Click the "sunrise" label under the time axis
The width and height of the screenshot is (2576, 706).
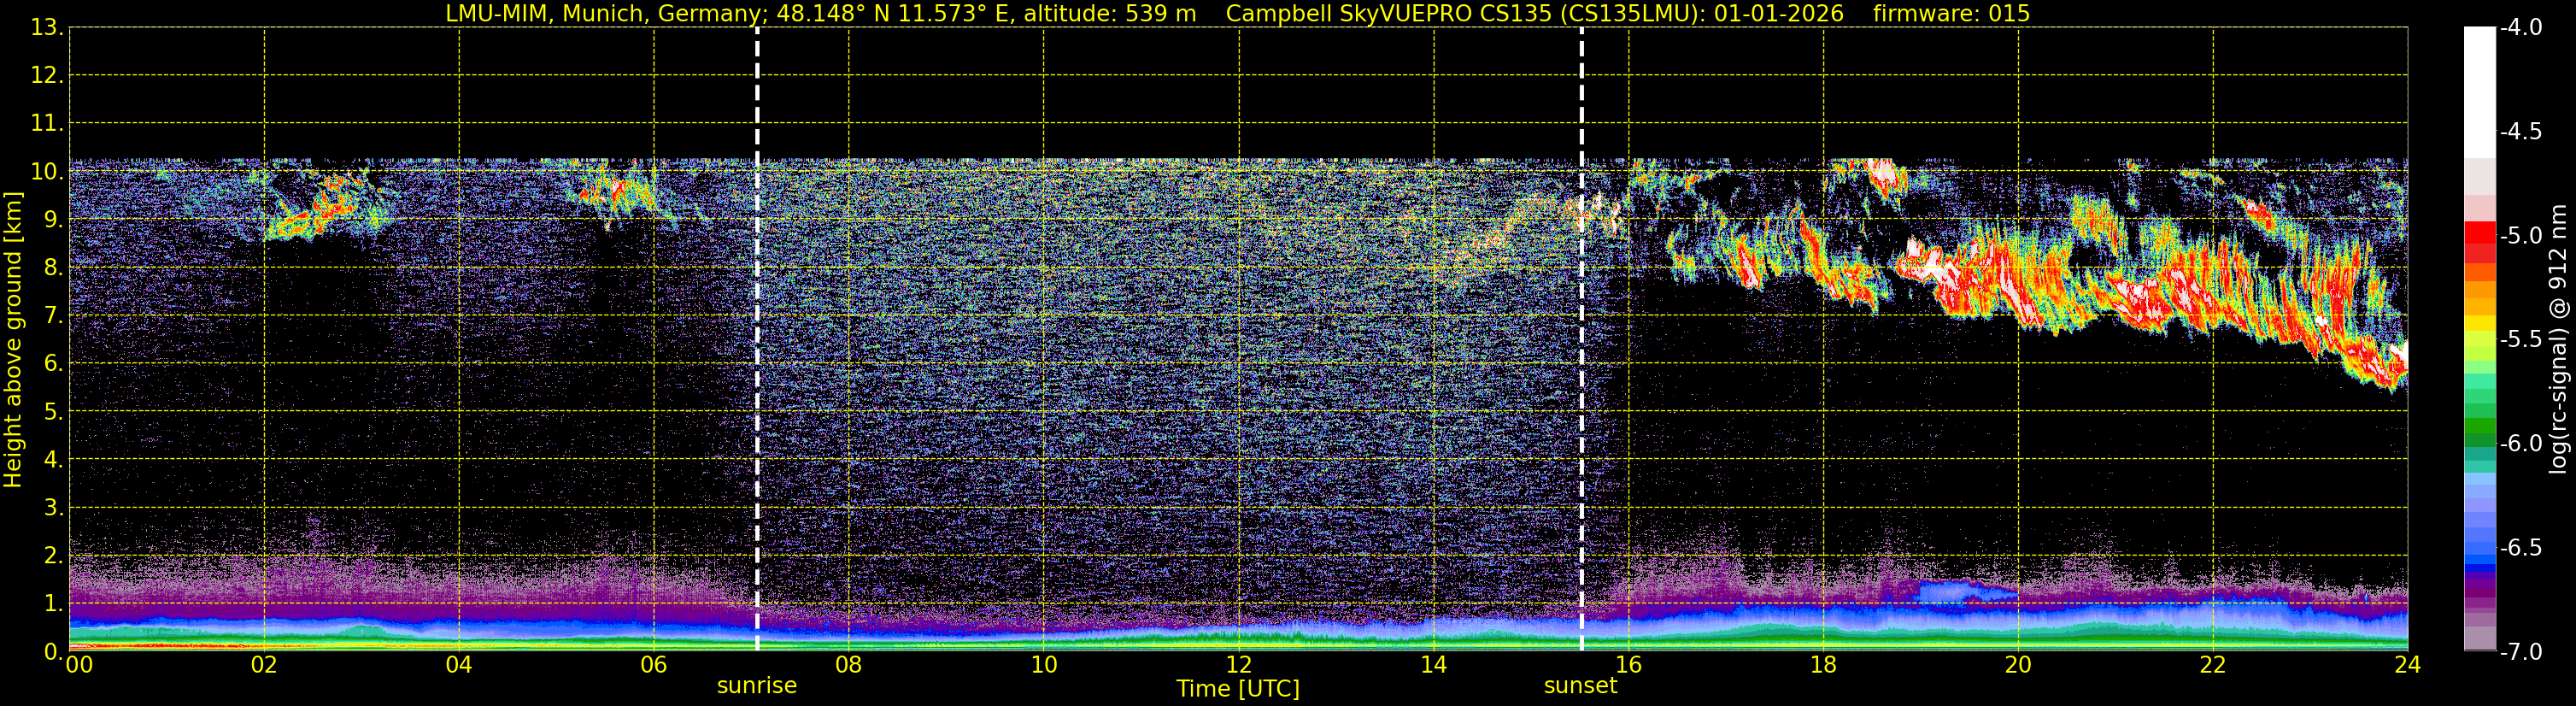757,686
